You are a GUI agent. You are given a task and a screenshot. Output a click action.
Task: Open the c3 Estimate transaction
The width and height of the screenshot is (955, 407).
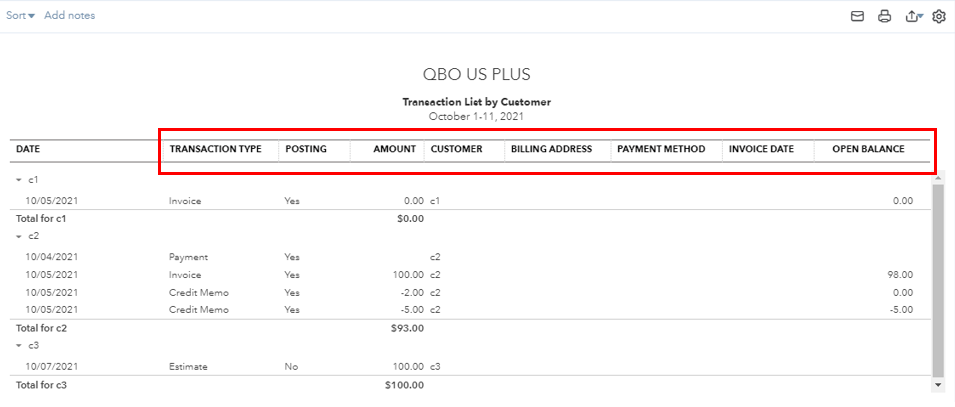(x=188, y=367)
